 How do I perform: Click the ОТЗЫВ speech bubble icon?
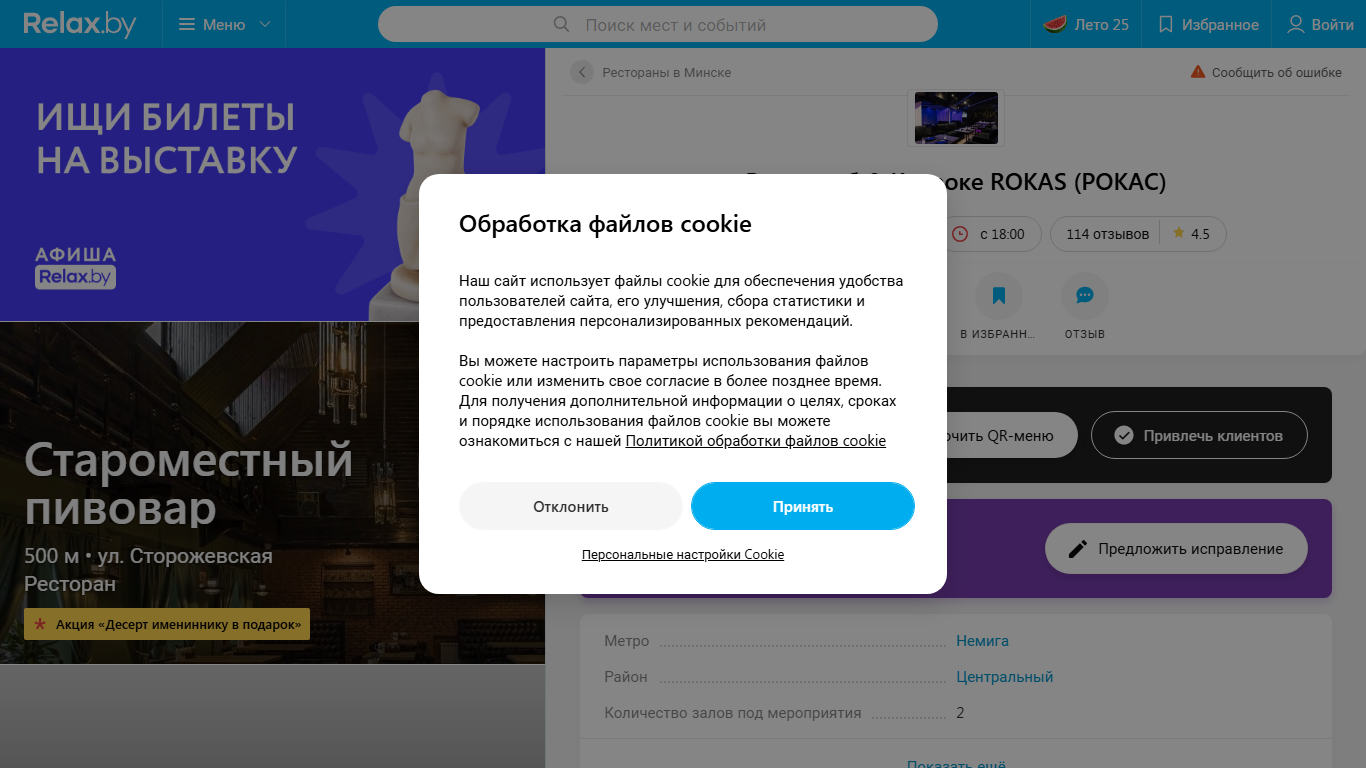pyautogui.click(x=1085, y=296)
